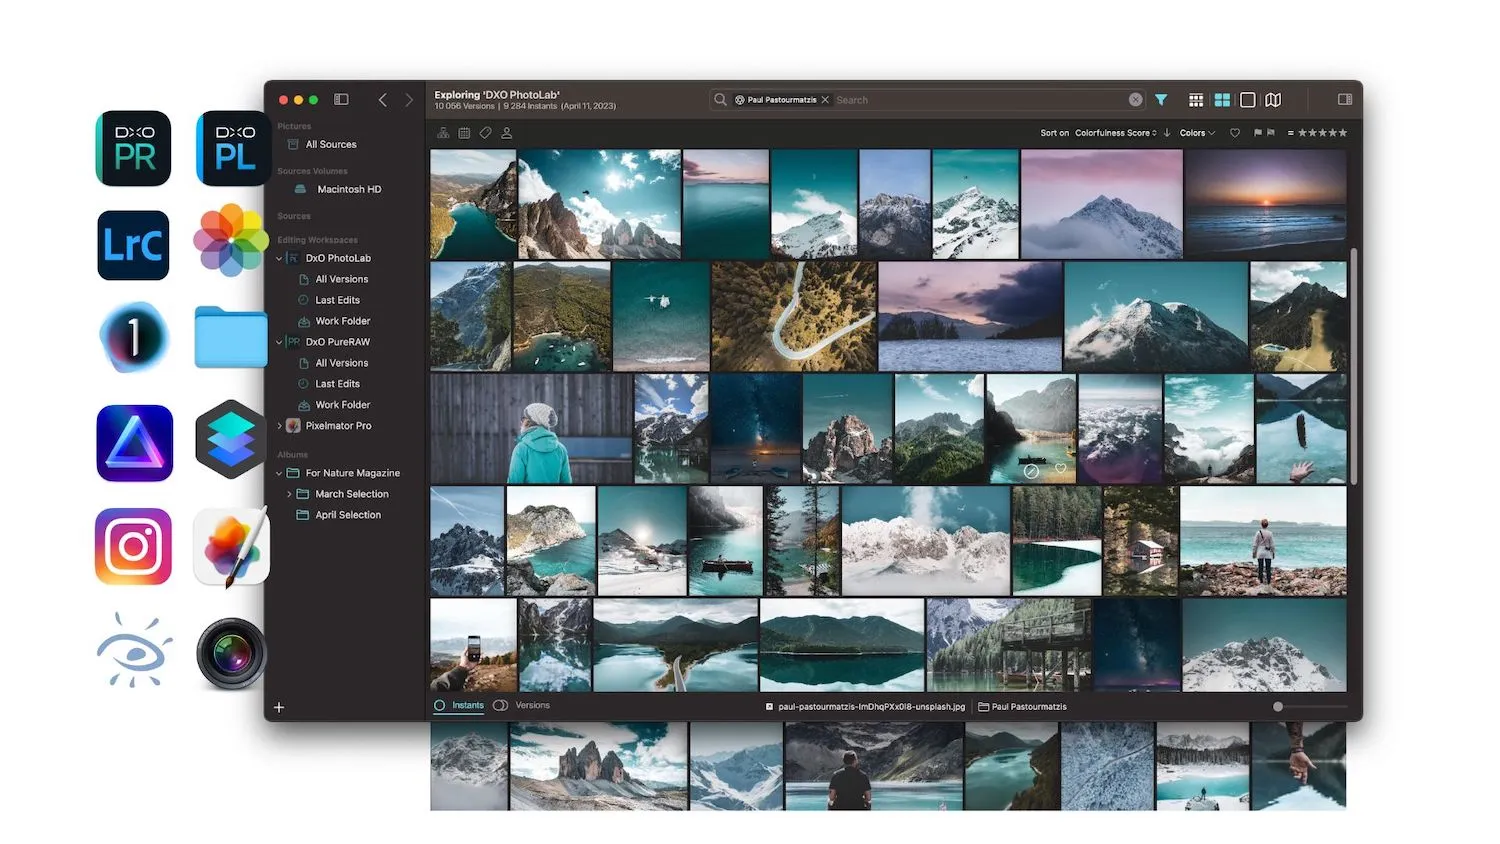Expand the March Selection album
The image size is (1500, 844).
click(290, 494)
